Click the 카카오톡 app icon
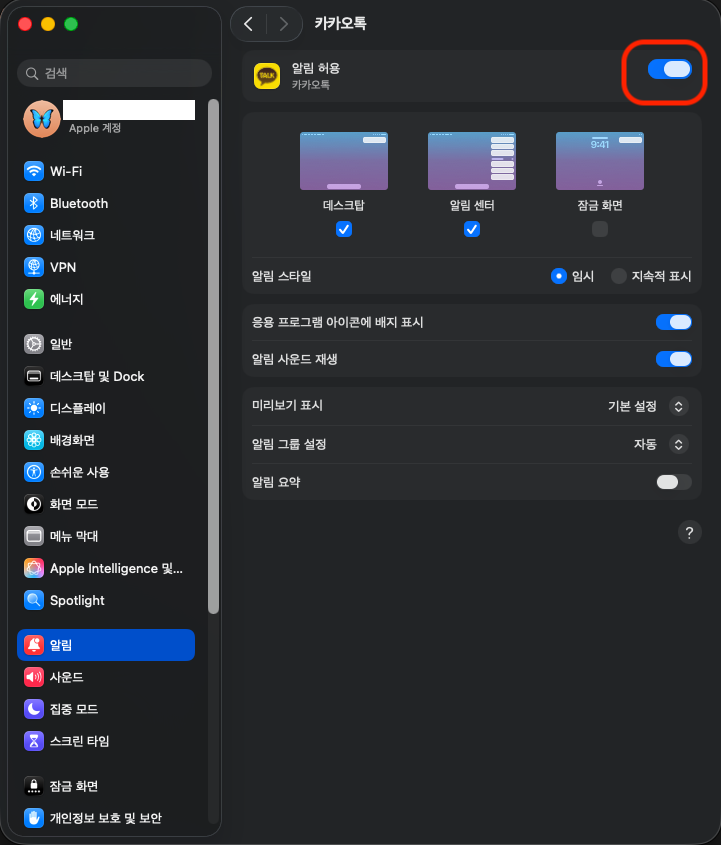Viewport: 721px width, 845px height. click(x=267, y=76)
